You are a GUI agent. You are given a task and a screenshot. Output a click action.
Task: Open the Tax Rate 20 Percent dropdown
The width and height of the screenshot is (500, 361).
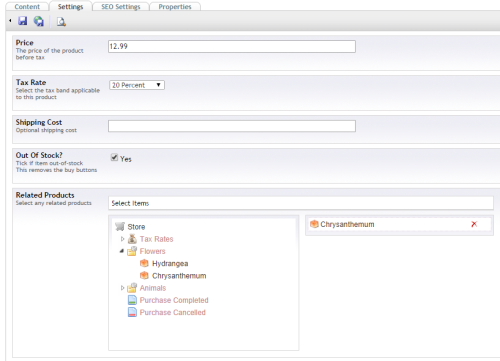137,85
